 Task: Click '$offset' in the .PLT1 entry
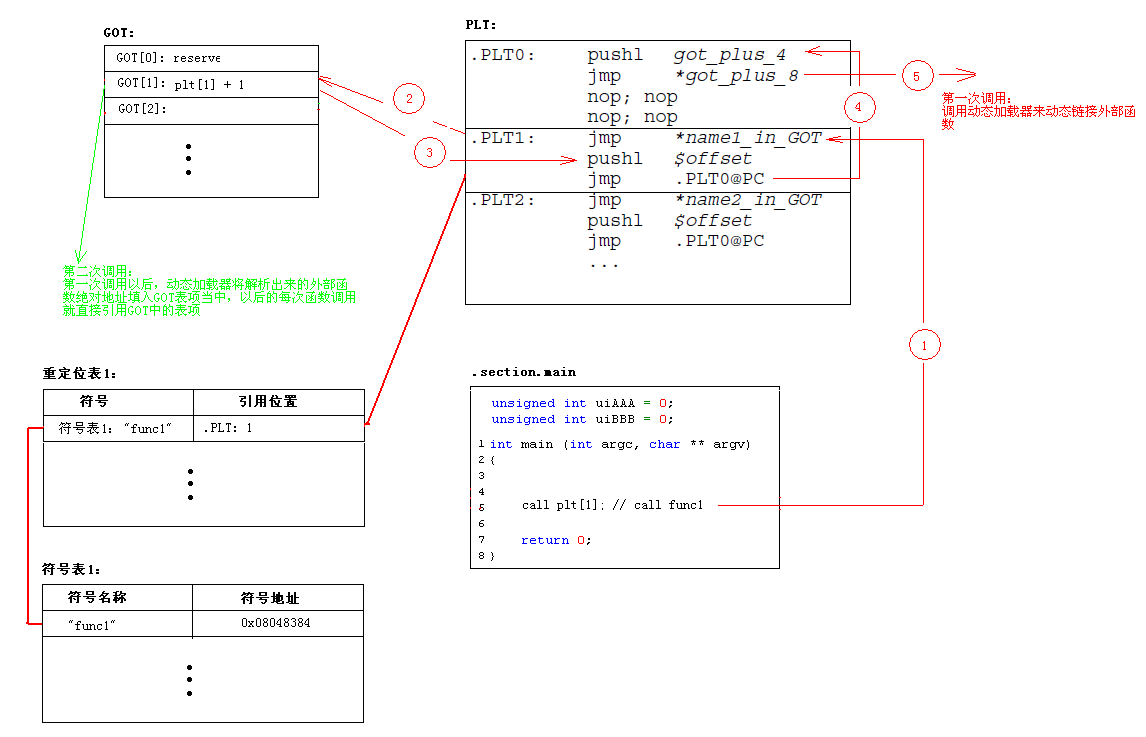click(x=713, y=159)
